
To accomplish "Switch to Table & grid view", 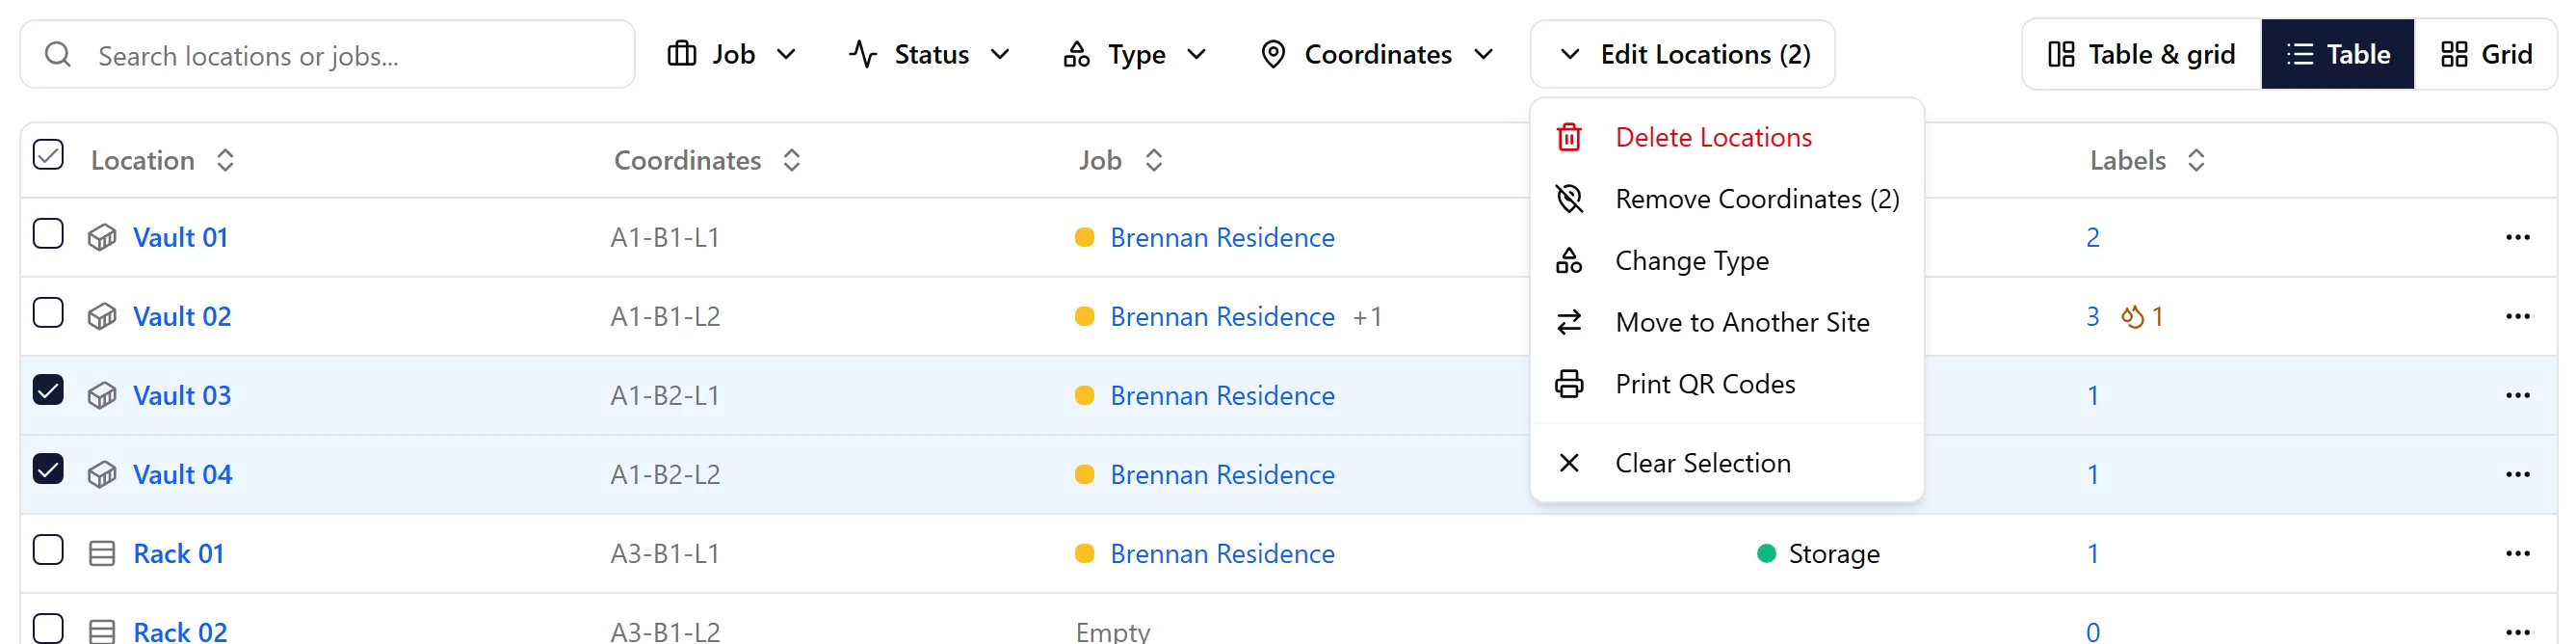I will (x=2142, y=54).
